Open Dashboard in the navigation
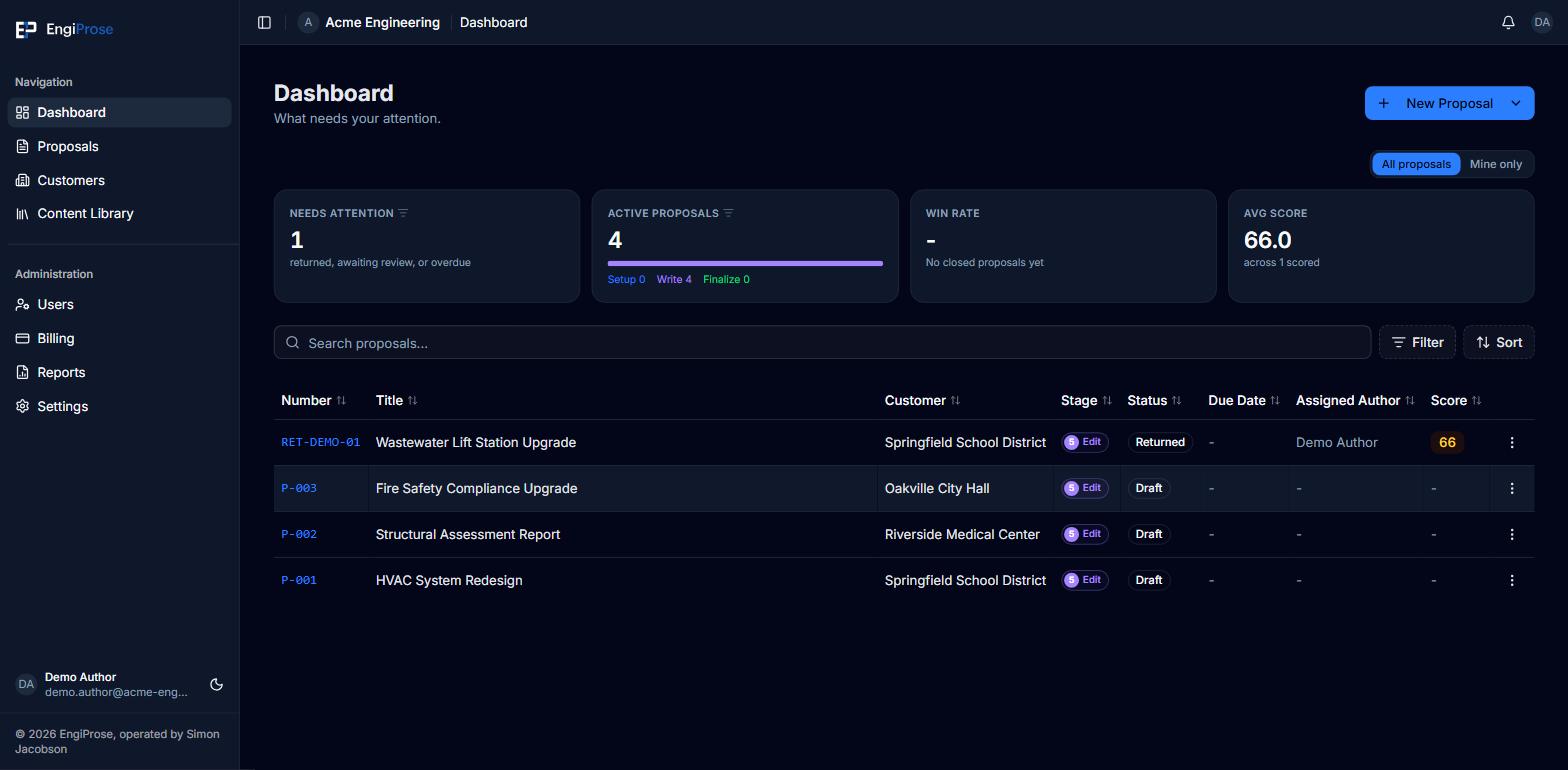The width and height of the screenshot is (1568, 770). pyautogui.click(x=119, y=112)
